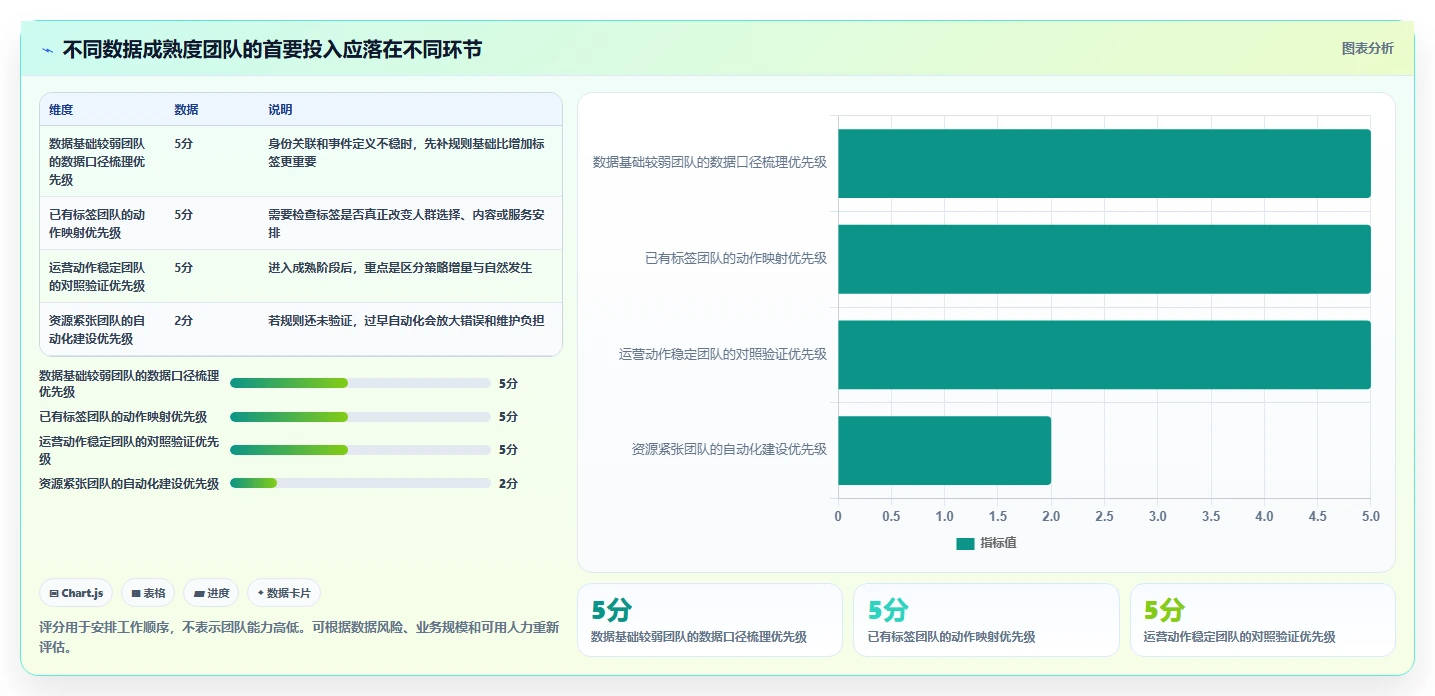Click the 表格 tag pill
The width and height of the screenshot is (1435, 696).
148,593
